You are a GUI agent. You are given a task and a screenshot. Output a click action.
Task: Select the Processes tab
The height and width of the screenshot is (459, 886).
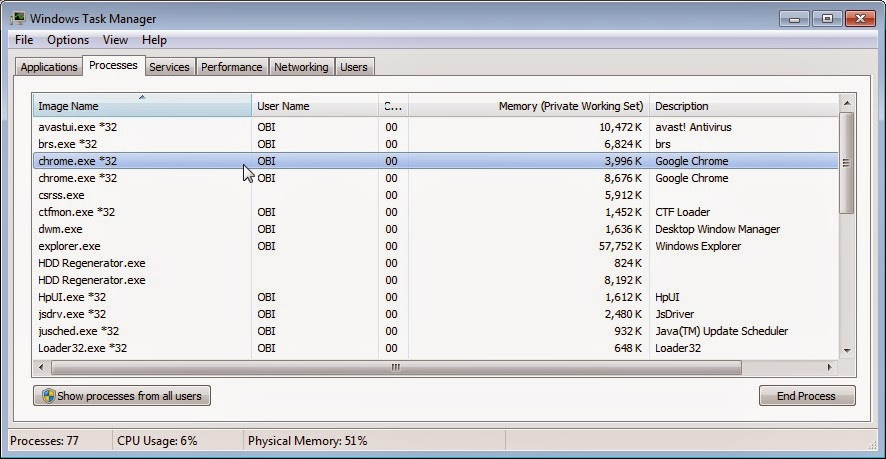(x=114, y=66)
